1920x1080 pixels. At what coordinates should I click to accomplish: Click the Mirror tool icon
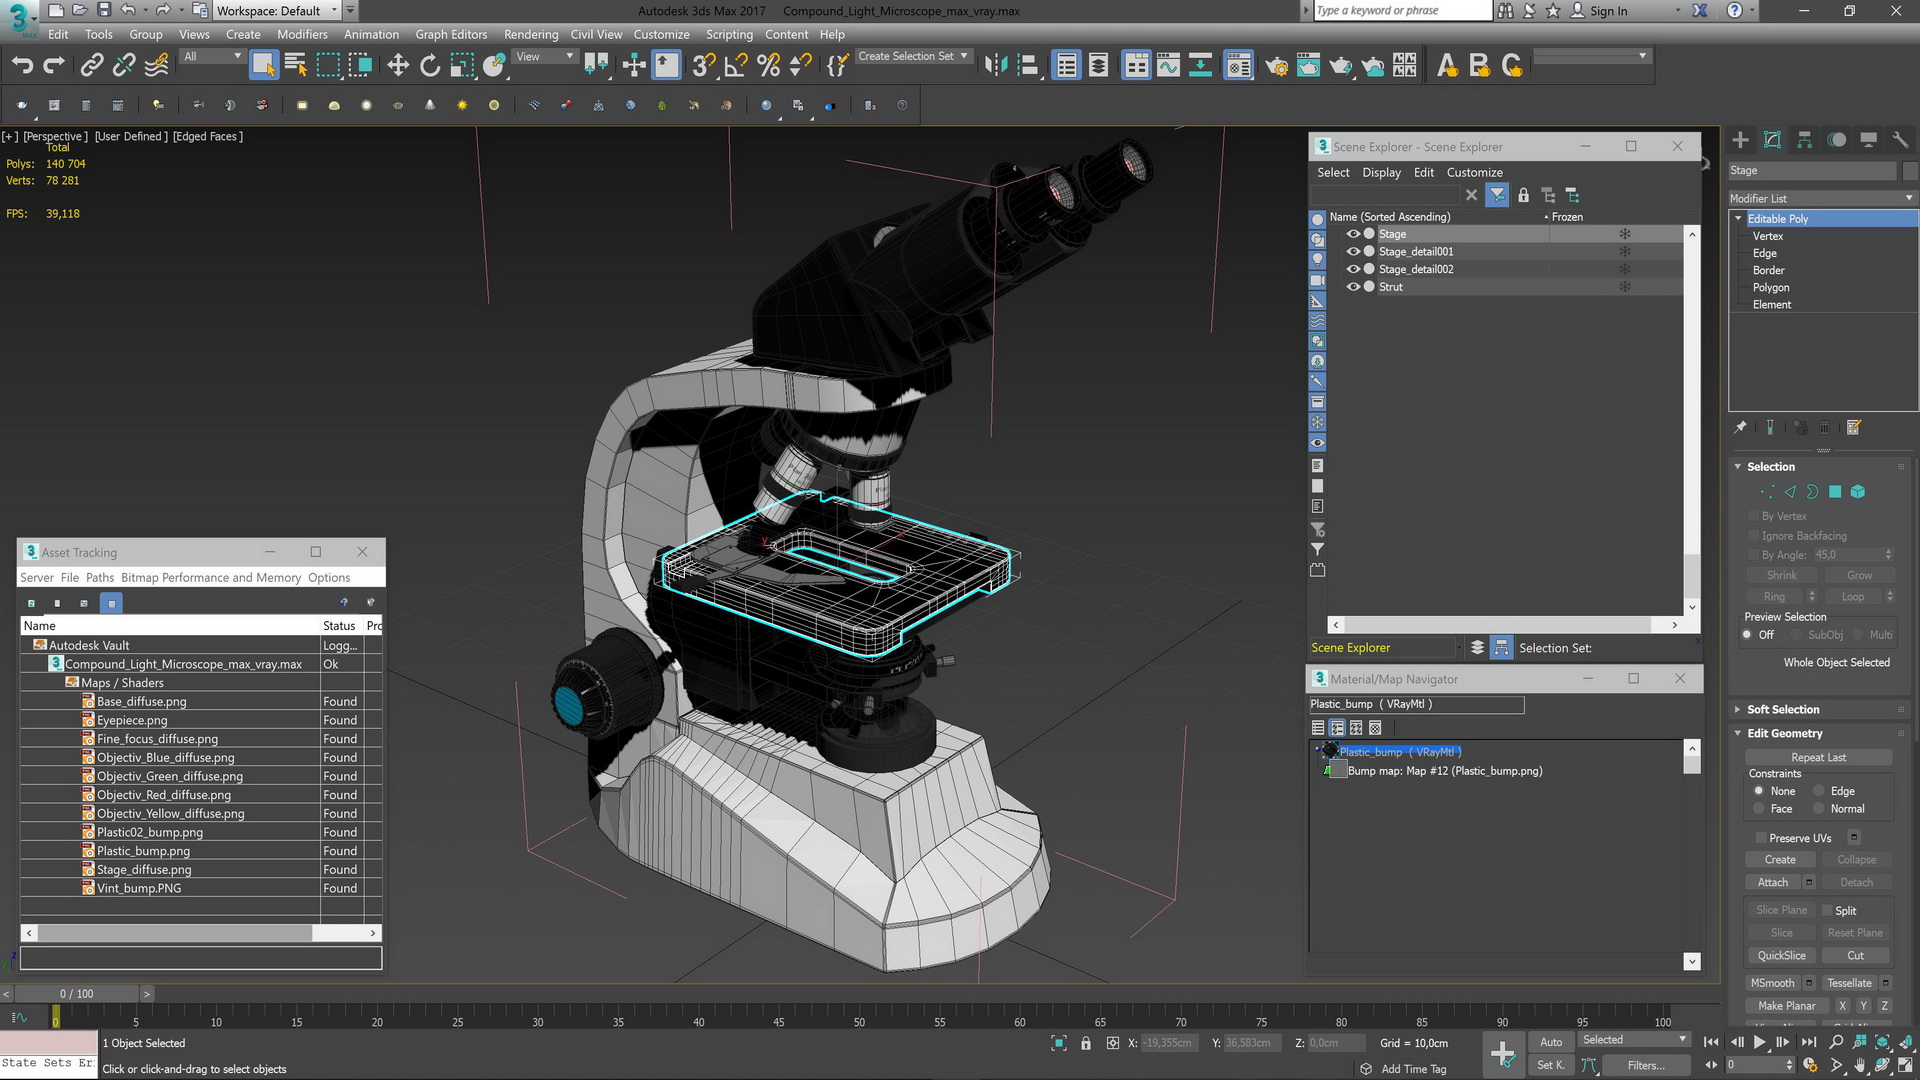[x=995, y=66]
